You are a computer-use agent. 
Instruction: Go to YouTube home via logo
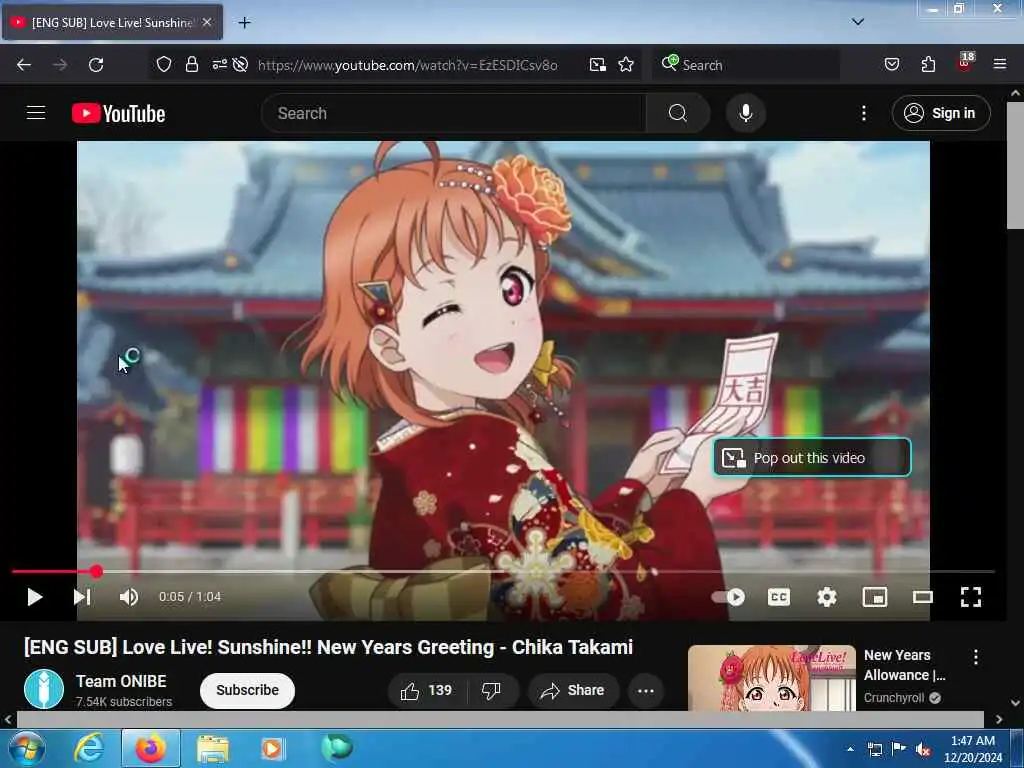(118, 113)
